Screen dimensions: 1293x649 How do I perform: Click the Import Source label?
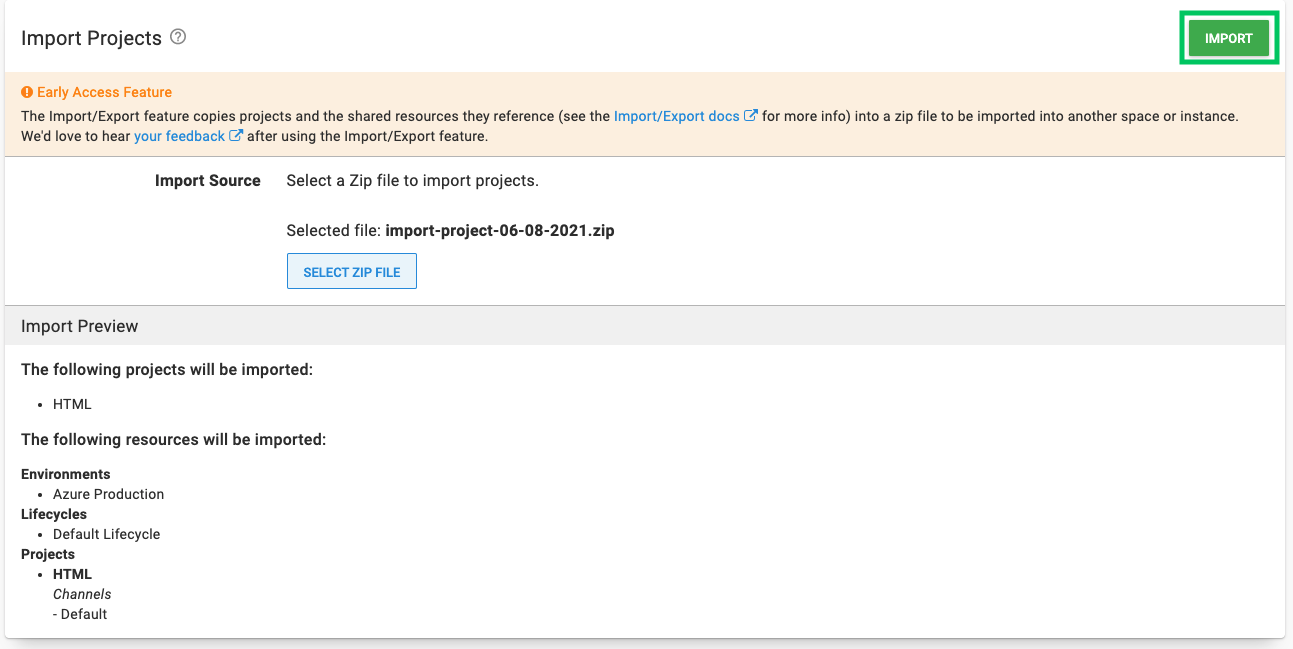[207, 181]
